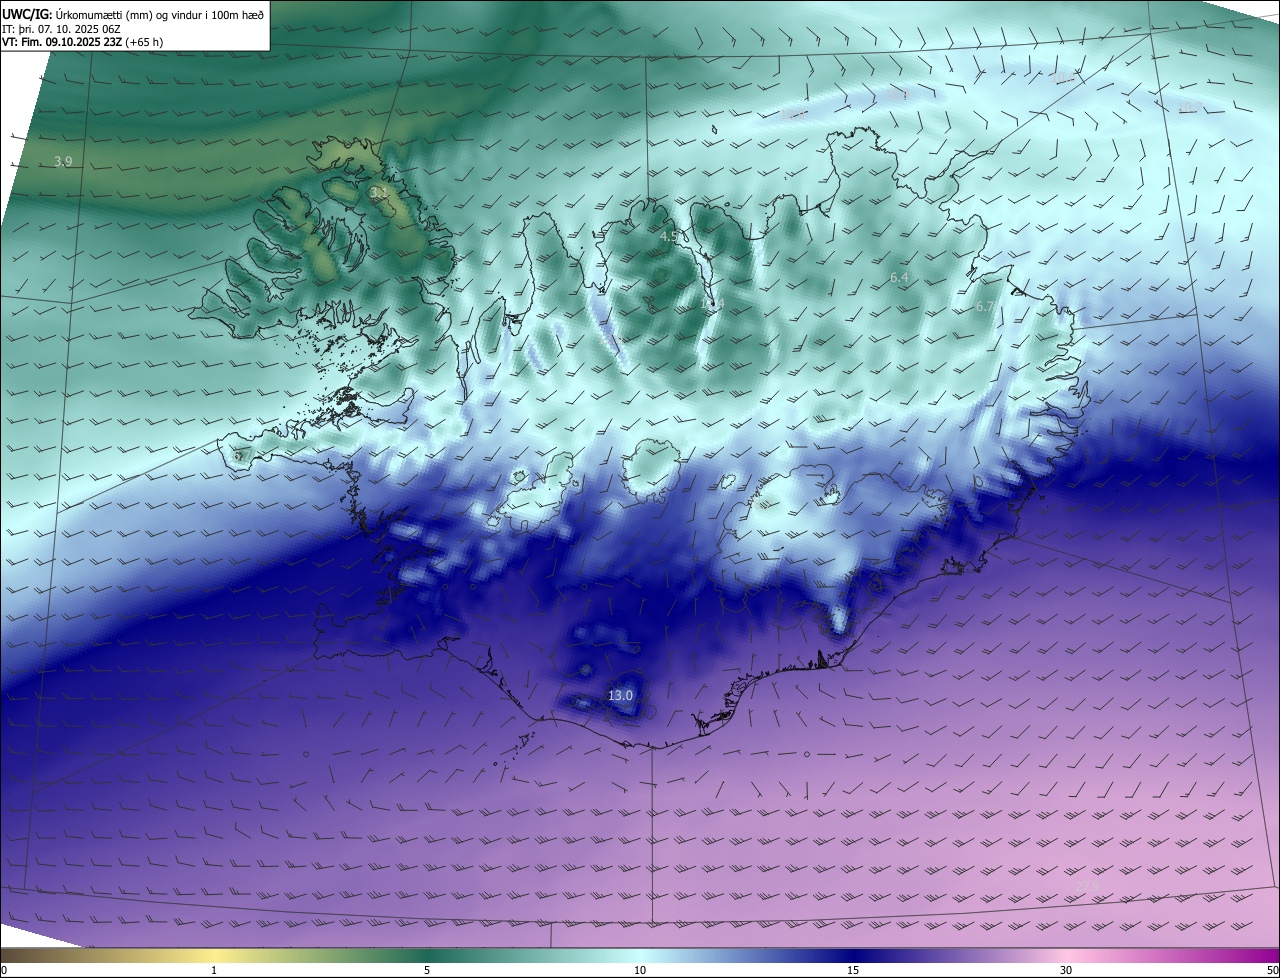Click the navy colorbar segment near 15
Image resolution: width=1280 pixels, height=978 pixels.
[x=853, y=955]
